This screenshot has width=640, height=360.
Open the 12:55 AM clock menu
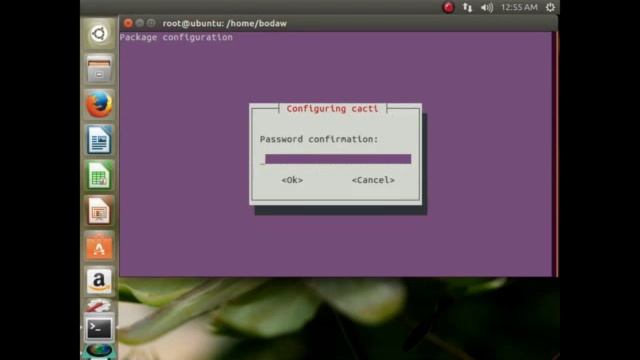(519, 7)
